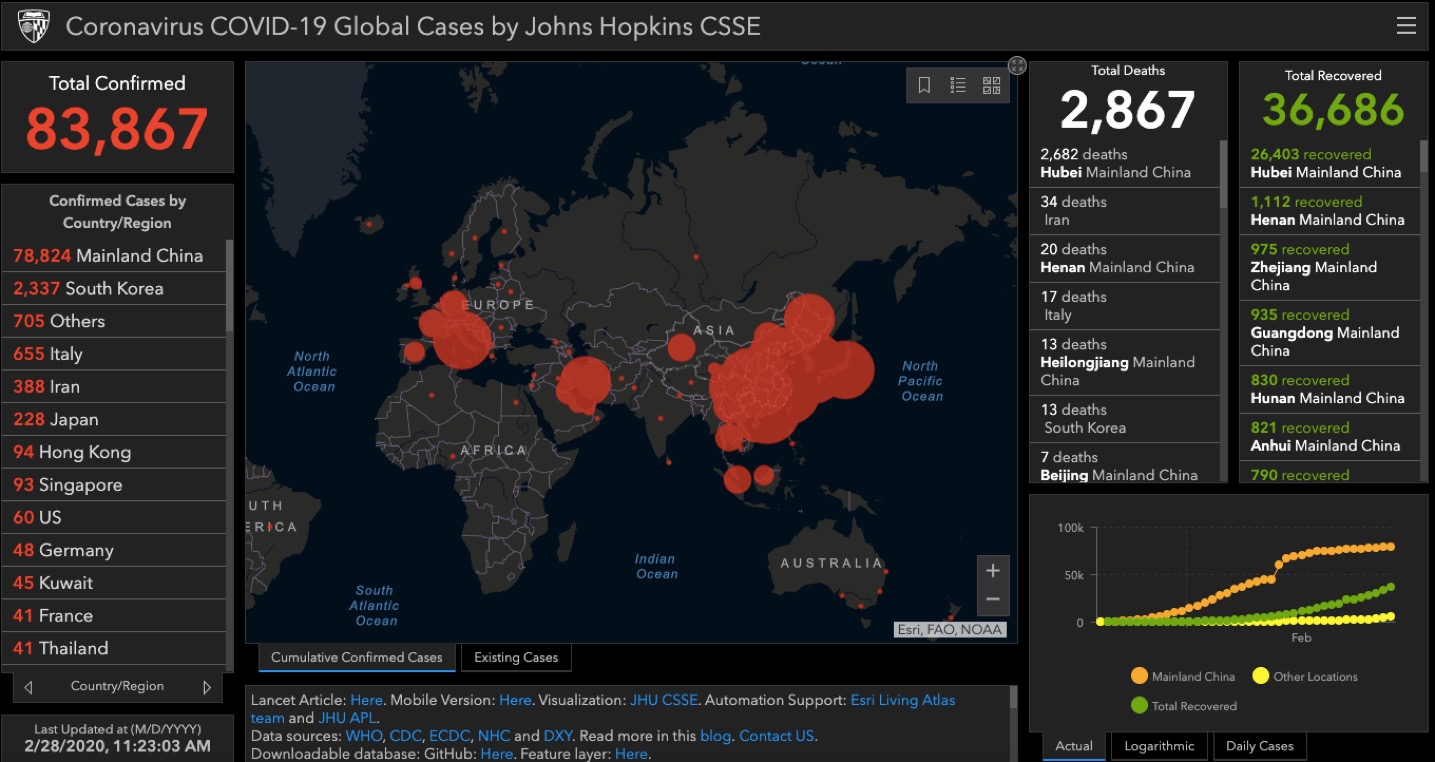Open the Contact US link

(x=777, y=736)
